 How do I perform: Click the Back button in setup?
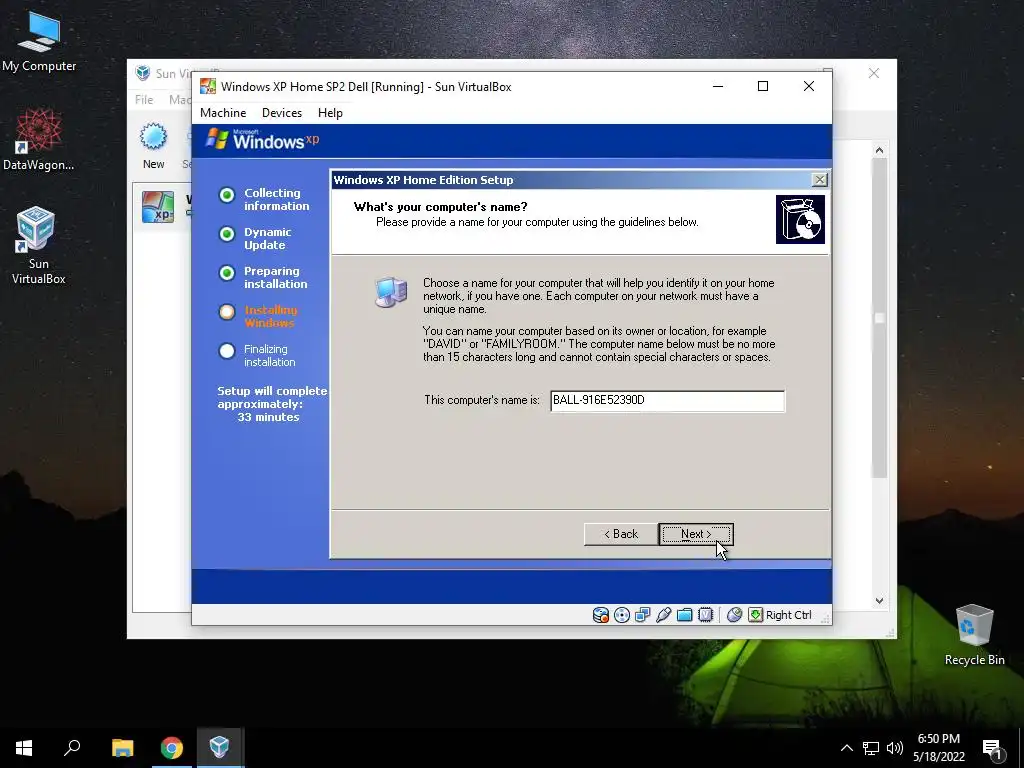(x=620, y=534)
